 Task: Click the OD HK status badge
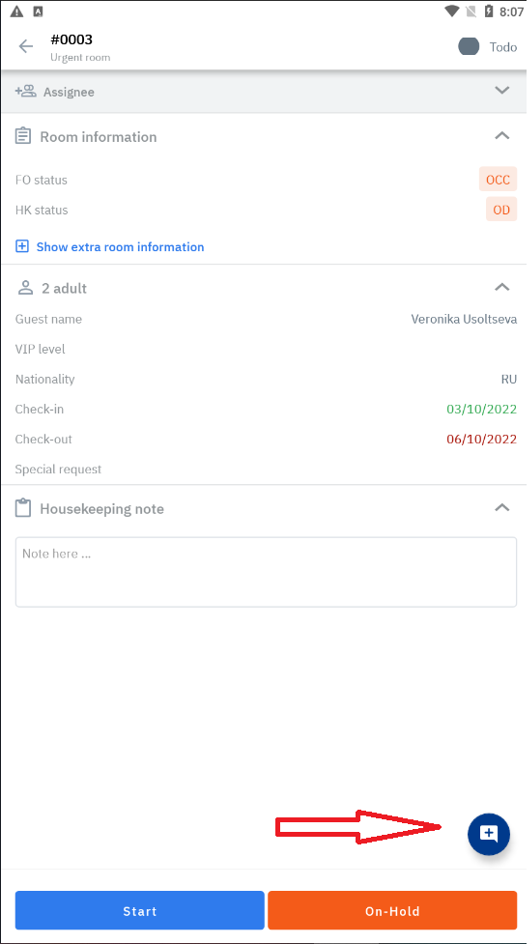pos(501,210)
